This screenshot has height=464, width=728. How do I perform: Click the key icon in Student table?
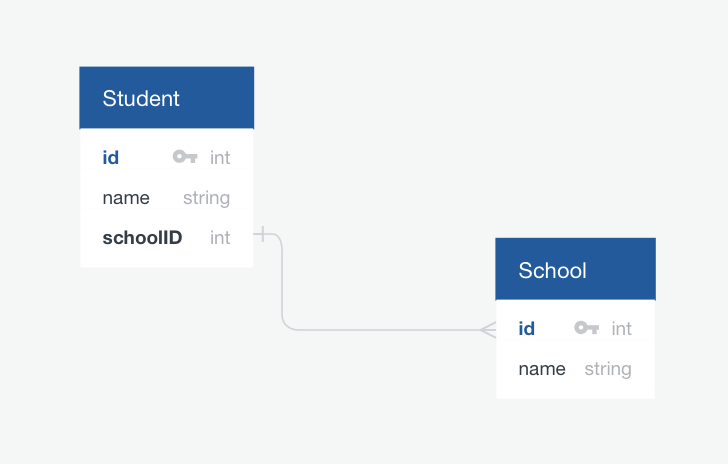(x=185, y=157)
